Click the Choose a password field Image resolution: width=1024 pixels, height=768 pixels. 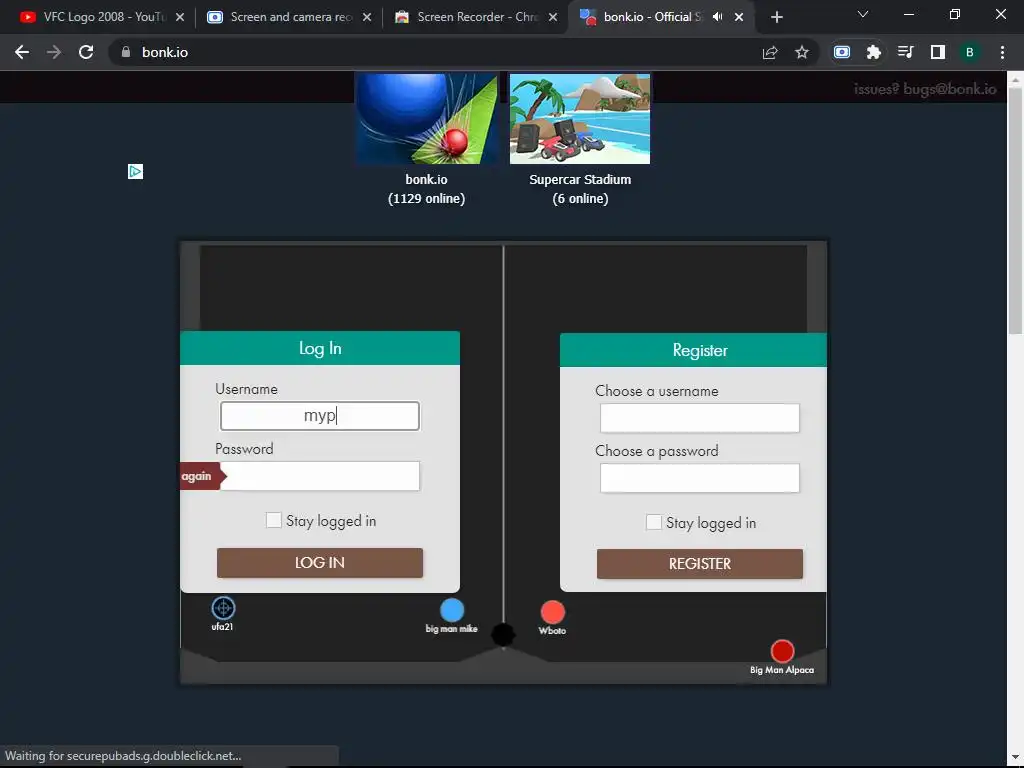click(x=699, y=478)
